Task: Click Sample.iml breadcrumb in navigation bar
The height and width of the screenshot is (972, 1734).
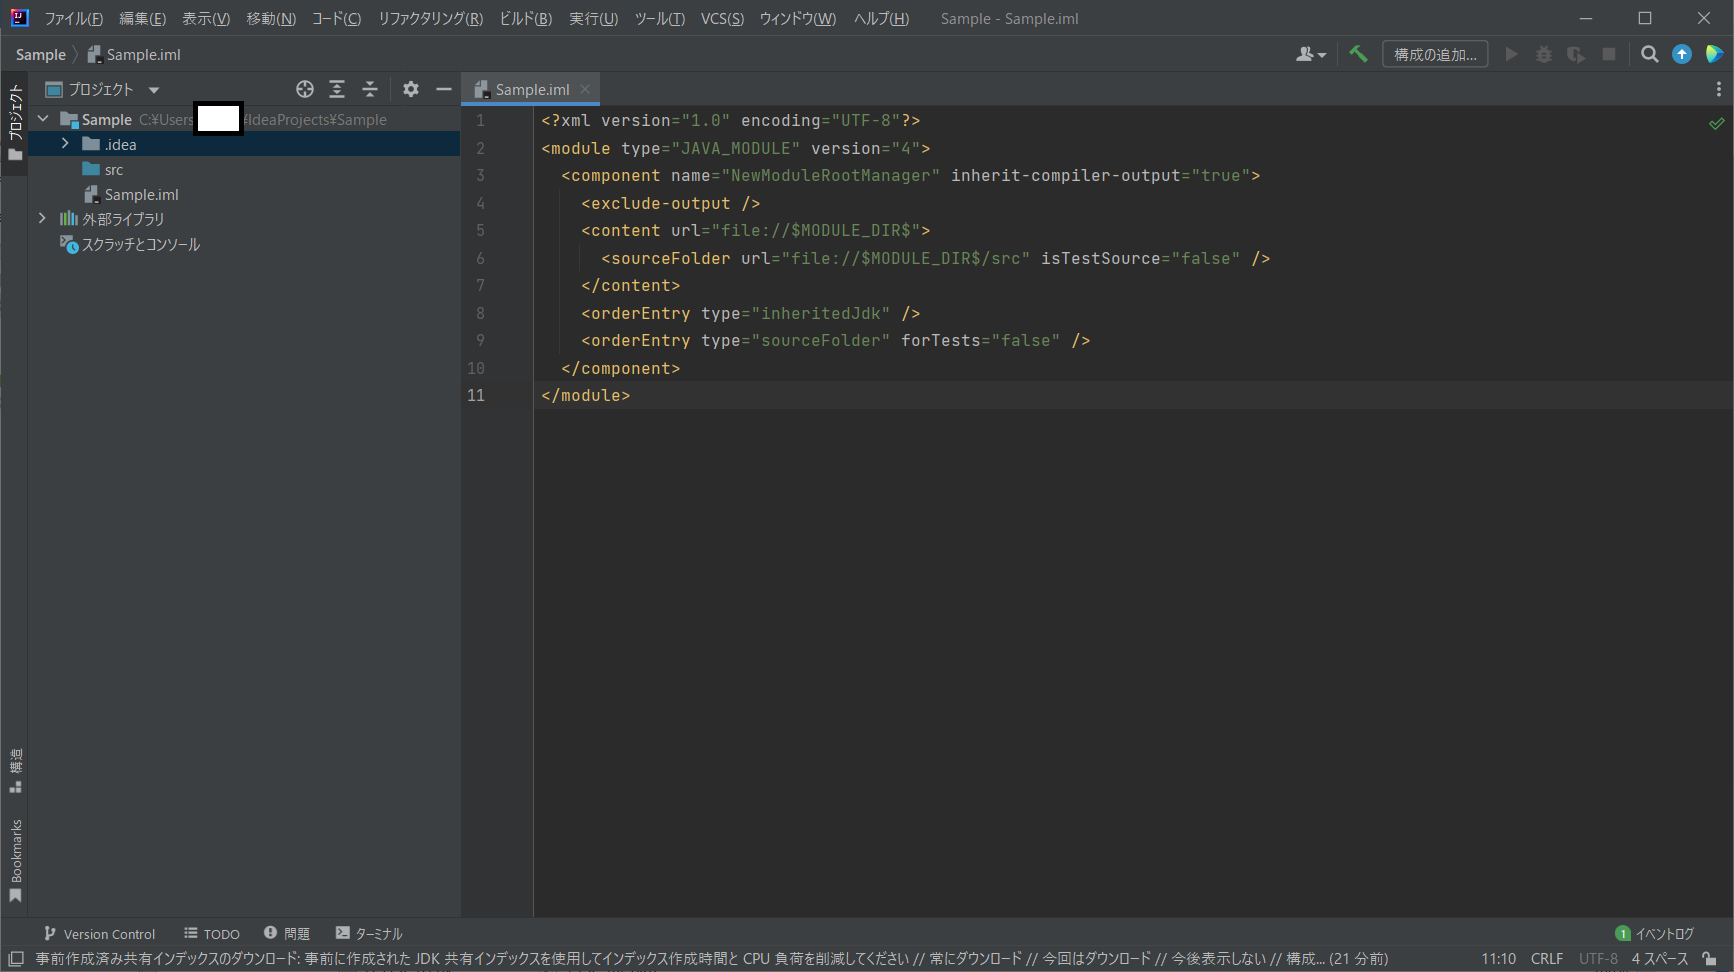Action: click(134, 54)
